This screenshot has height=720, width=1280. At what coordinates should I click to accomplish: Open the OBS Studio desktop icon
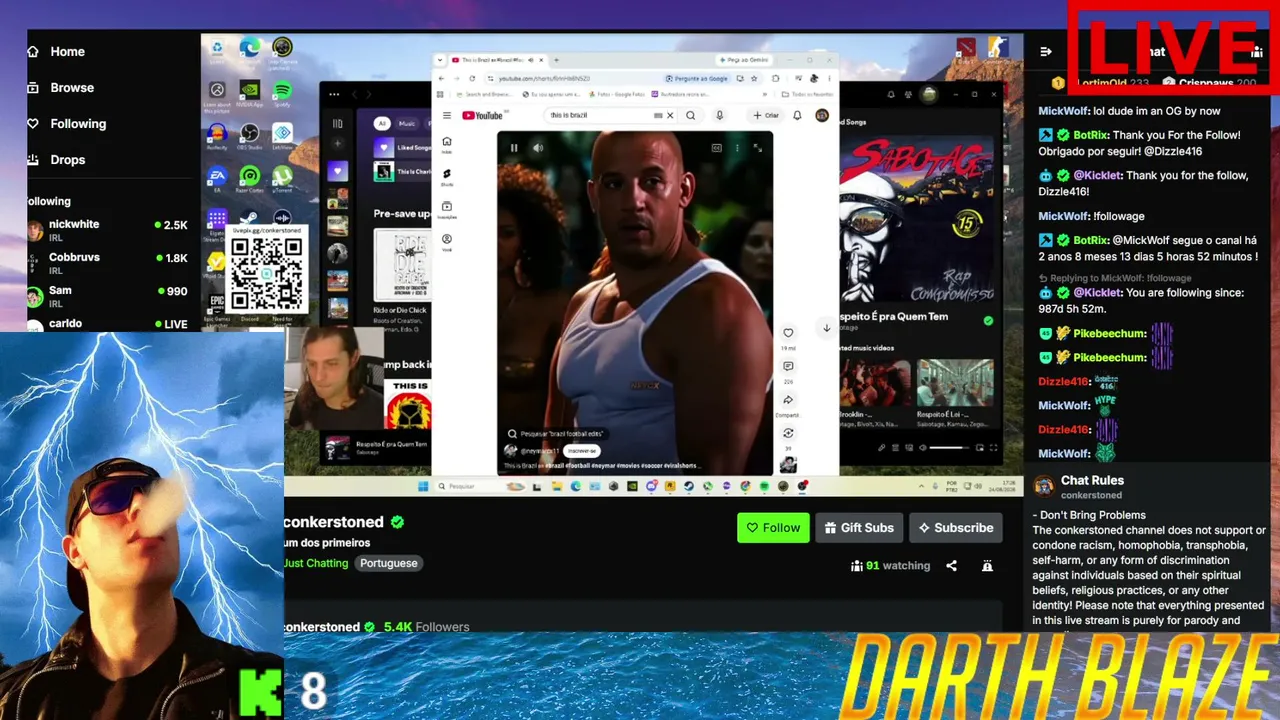(250, 135)
